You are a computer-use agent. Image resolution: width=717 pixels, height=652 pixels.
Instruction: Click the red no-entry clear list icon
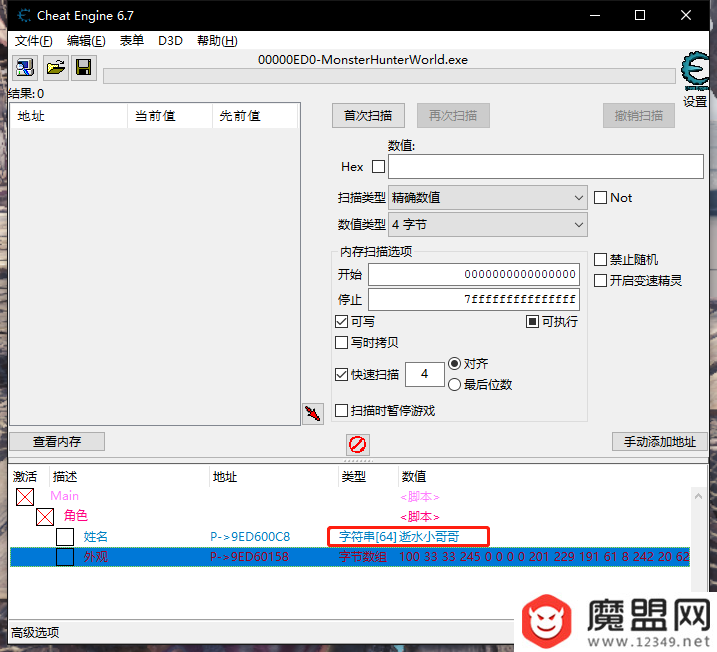point(358,444)
